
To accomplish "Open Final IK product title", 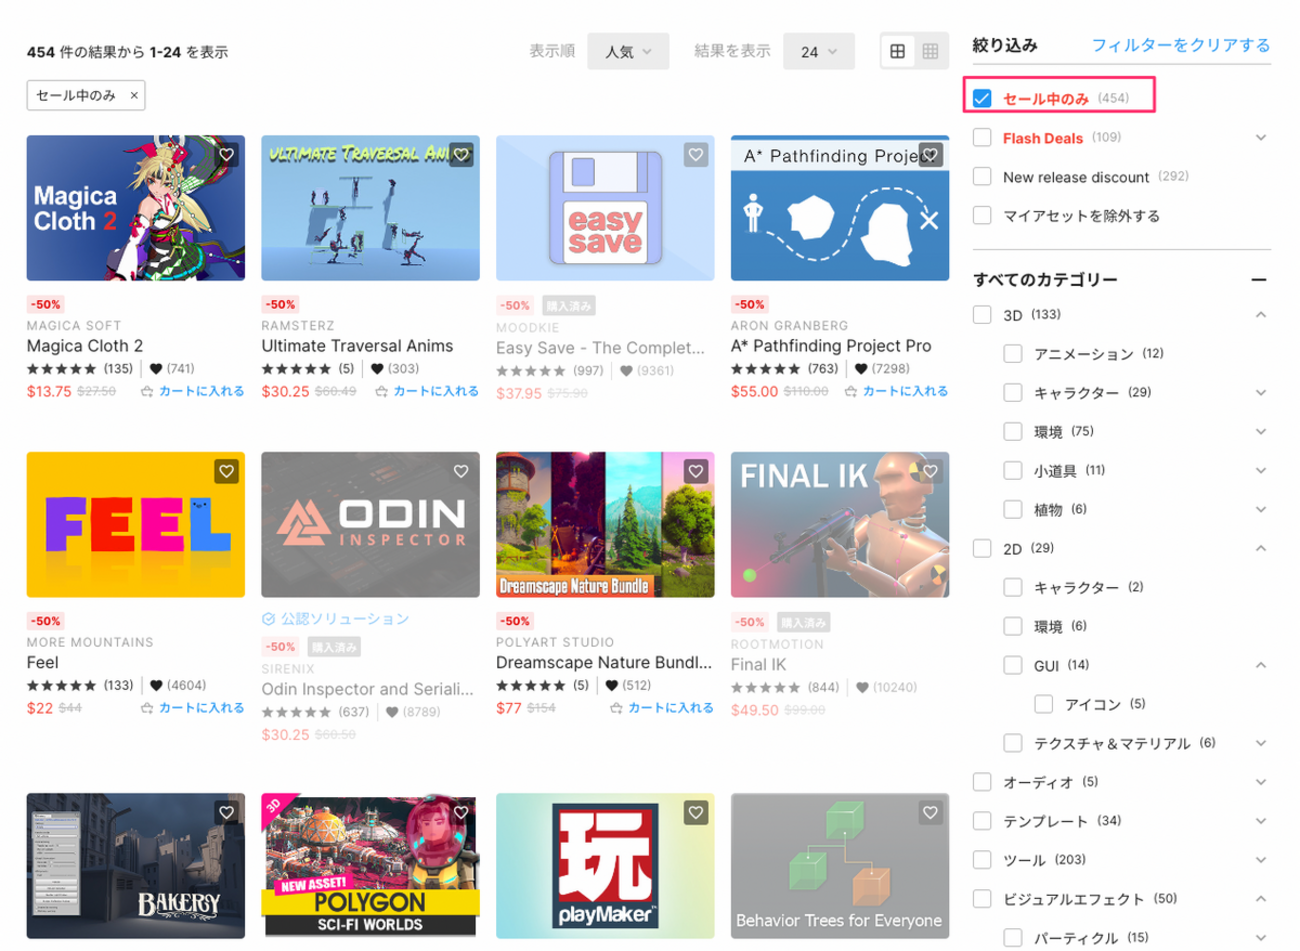I will click(759, 665).
